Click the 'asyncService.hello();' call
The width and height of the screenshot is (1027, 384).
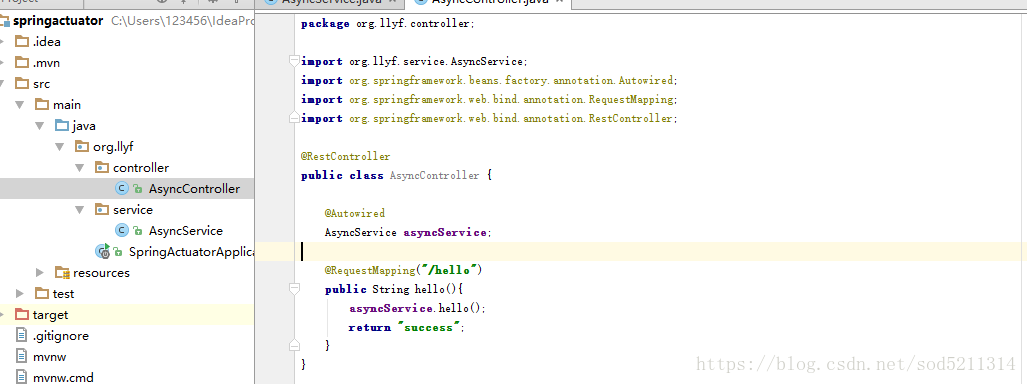point(417,308)
